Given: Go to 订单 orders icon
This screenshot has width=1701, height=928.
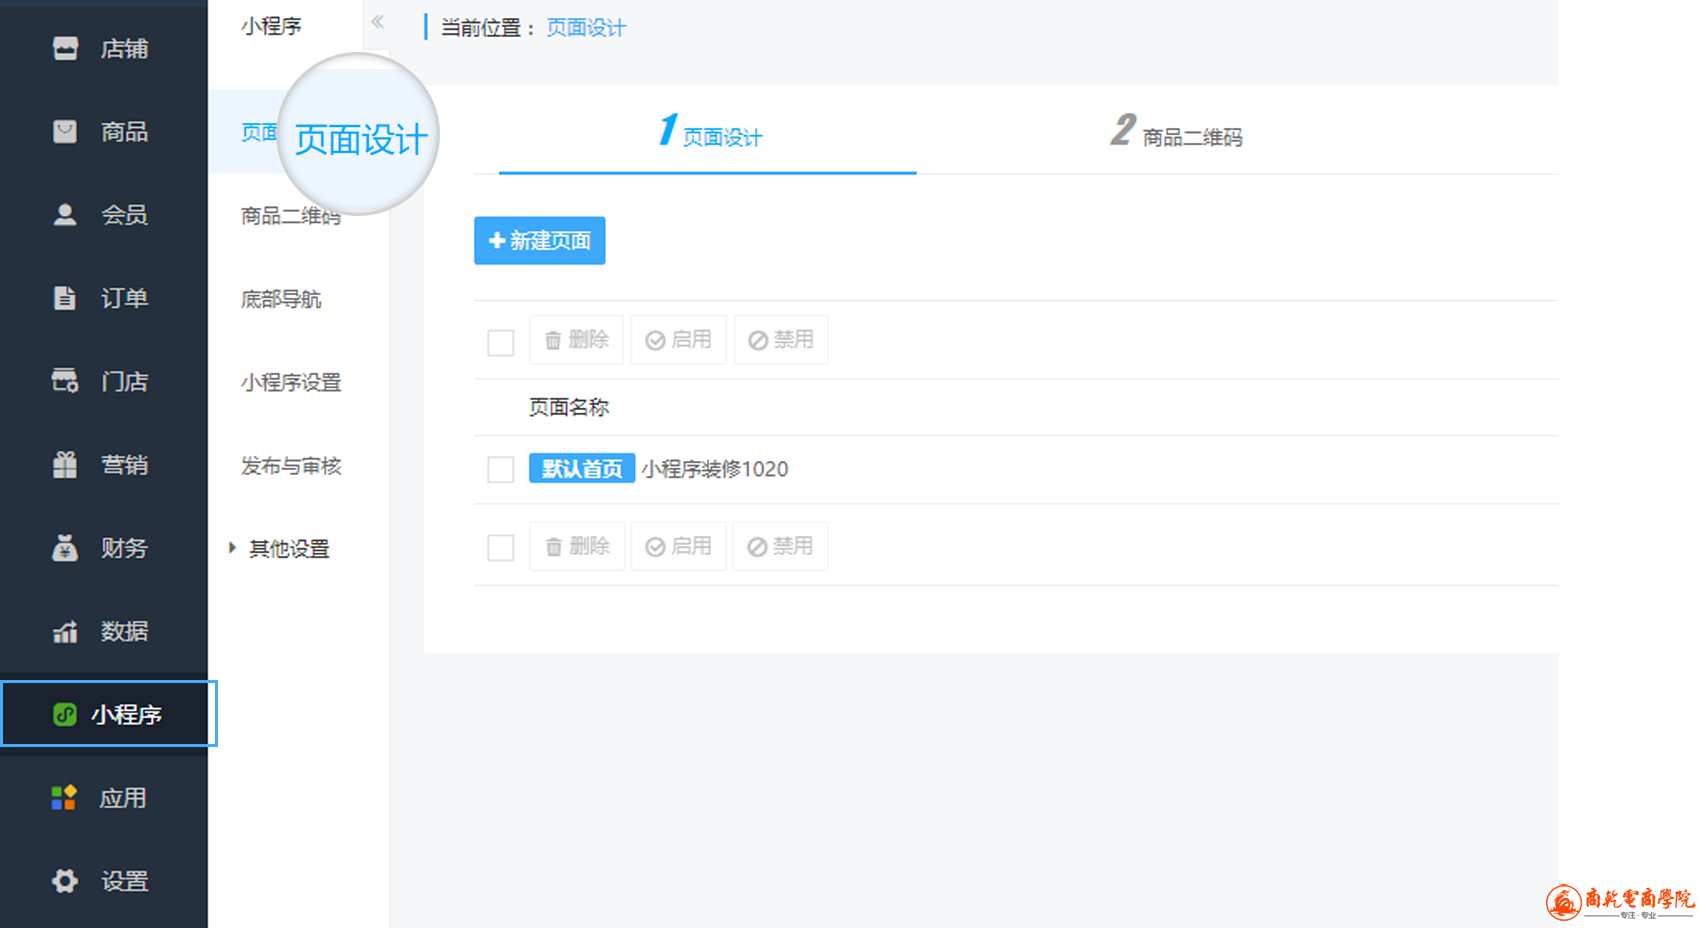Looking at the screenshot, I should click(x=65, y=298).
